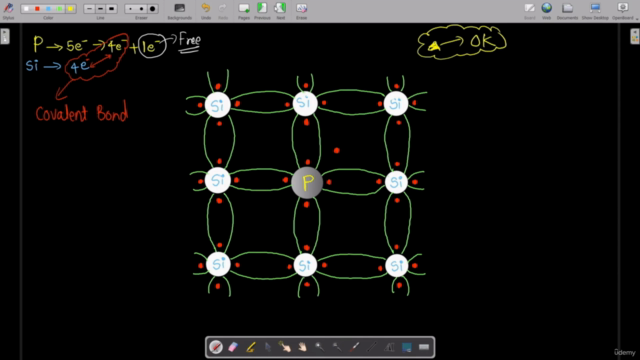This screenshot has width=640, height=360.
Task: Expand the right library panel tab
Action: [635, 36]
